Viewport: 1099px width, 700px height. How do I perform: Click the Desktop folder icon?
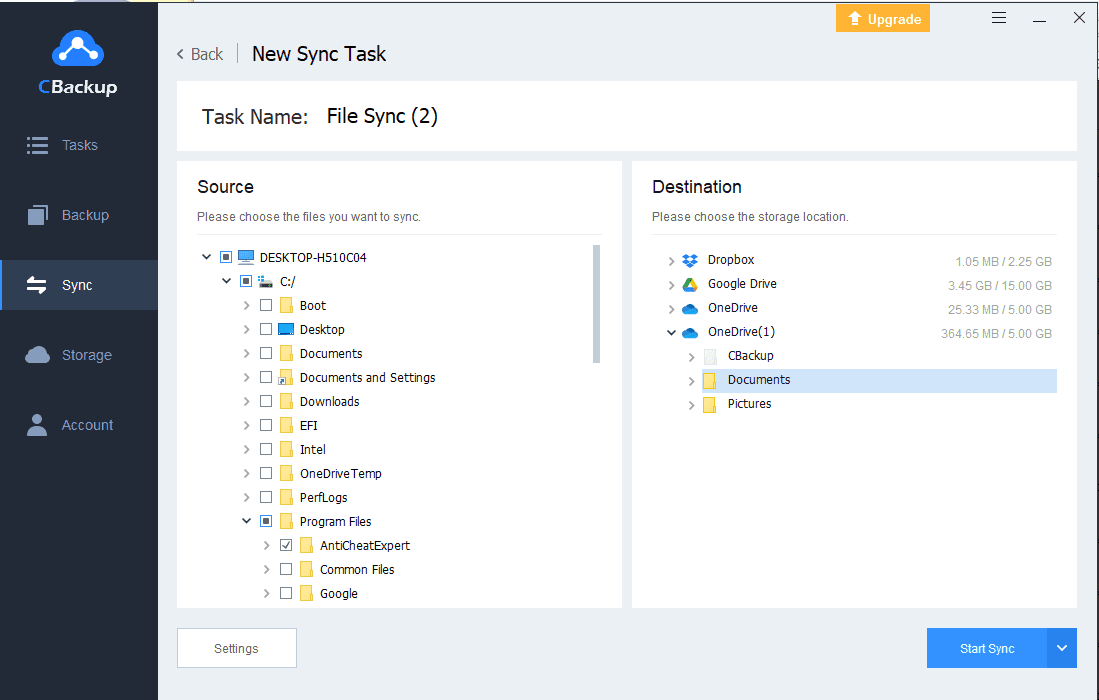[x=286, y=329]
